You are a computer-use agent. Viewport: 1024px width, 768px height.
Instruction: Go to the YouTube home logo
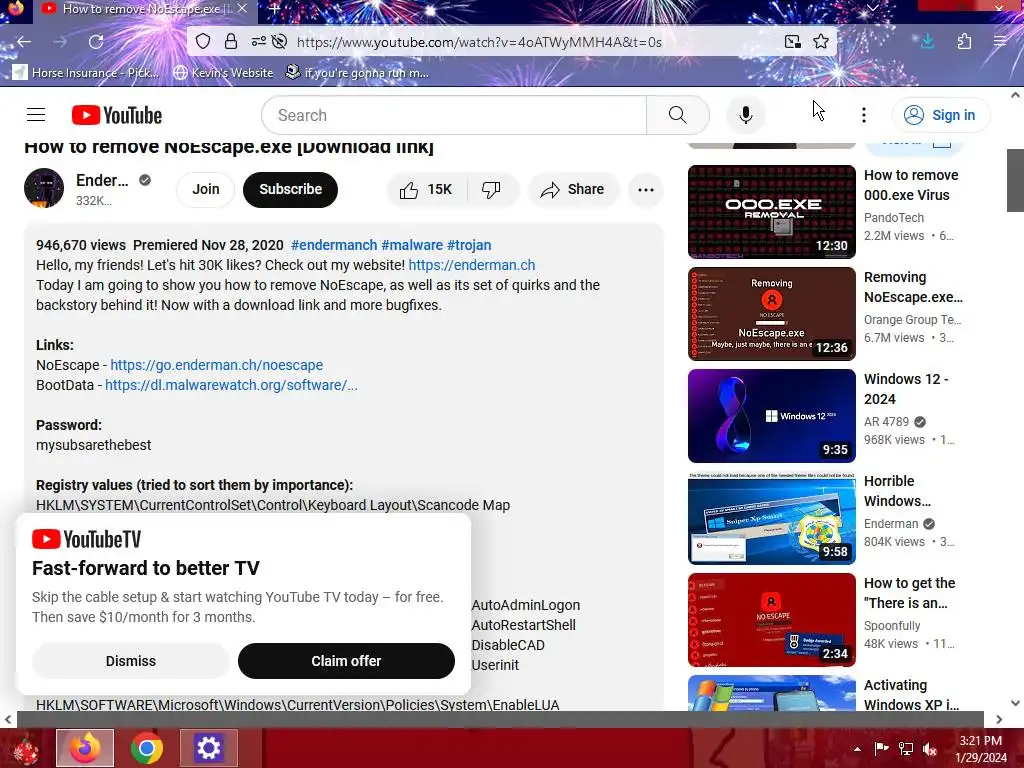117,115
